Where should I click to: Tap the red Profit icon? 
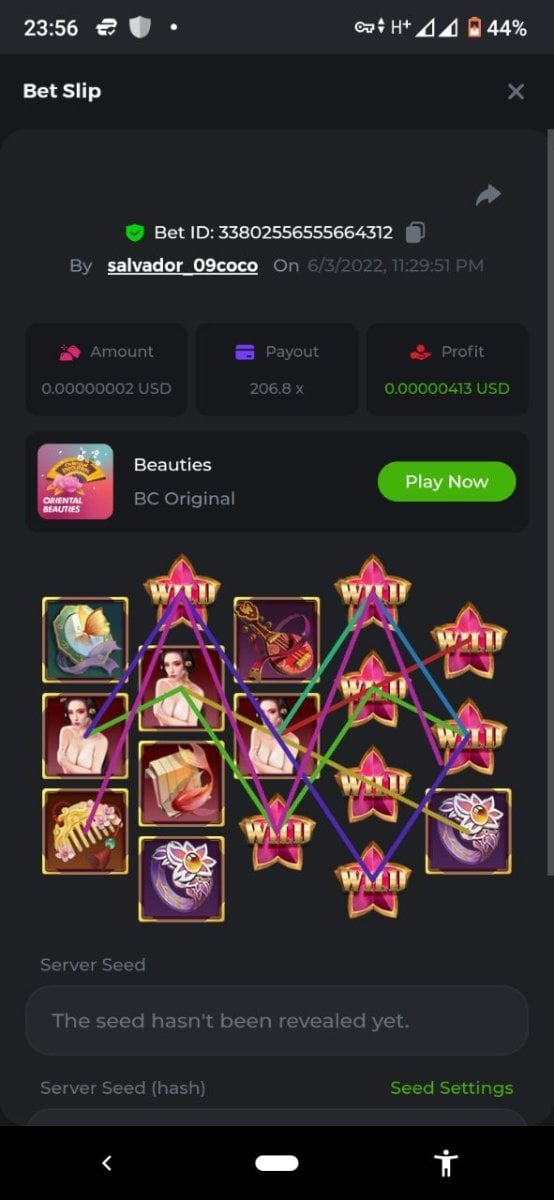point(420,352)
